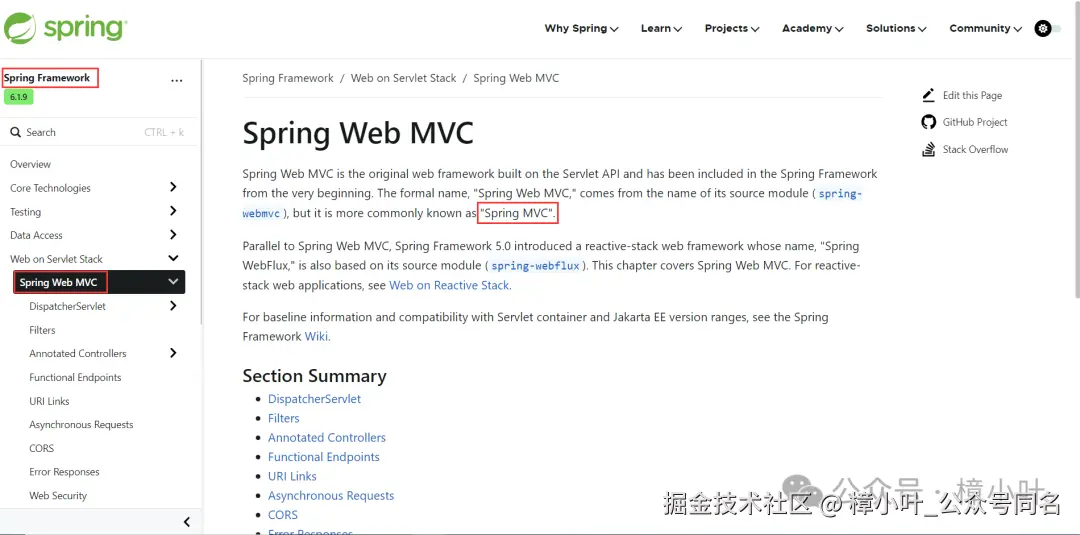Open the Learn menu
Viewport: 1080px width, 535px height.
pyautogui.click(x=661, y=29)
